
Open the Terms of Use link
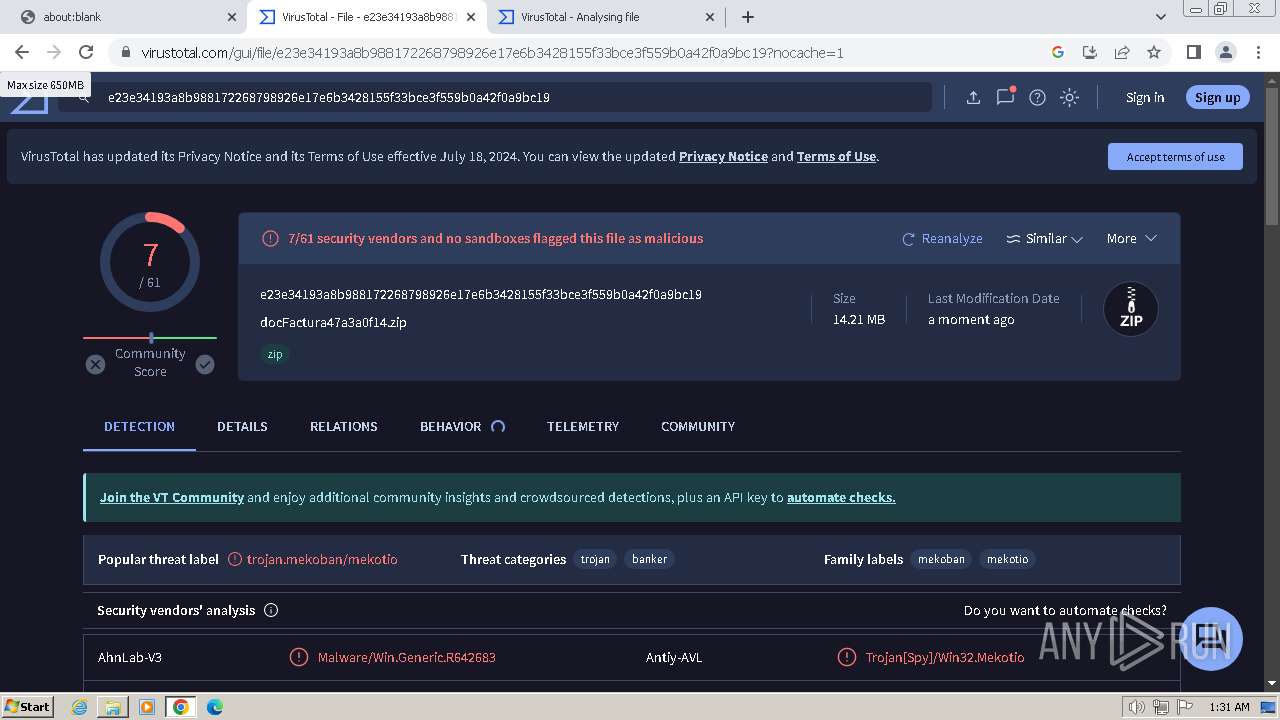(x=836, y=156)
